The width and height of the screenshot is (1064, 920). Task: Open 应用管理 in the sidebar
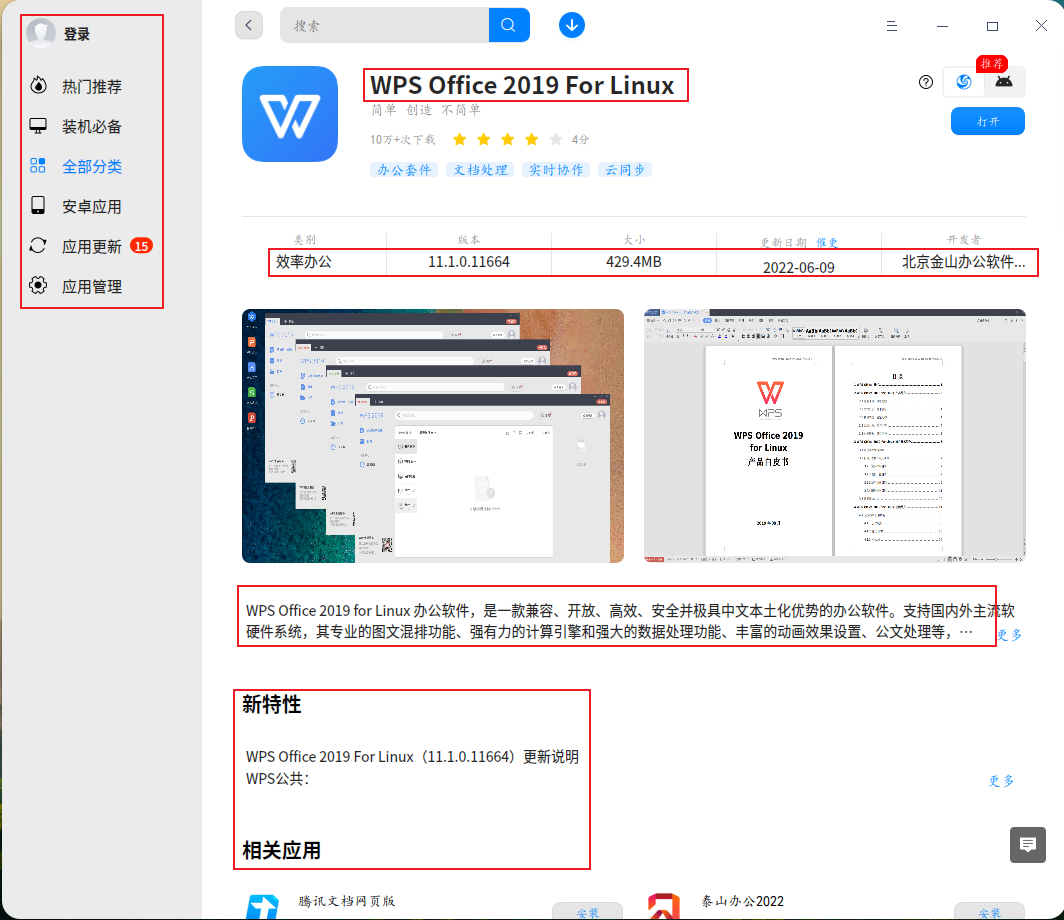click(92, 286)
